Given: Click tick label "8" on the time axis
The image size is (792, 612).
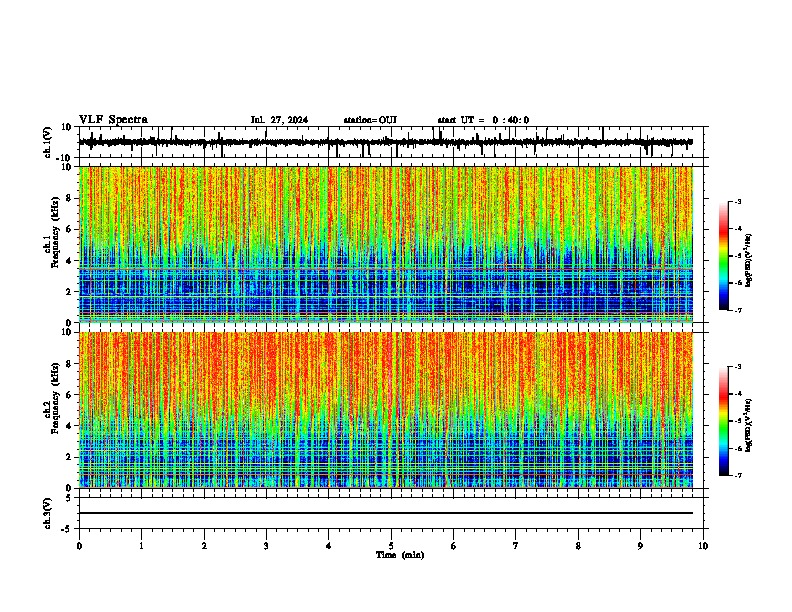Looking at the screenshot, I should [x=578, y=546].
